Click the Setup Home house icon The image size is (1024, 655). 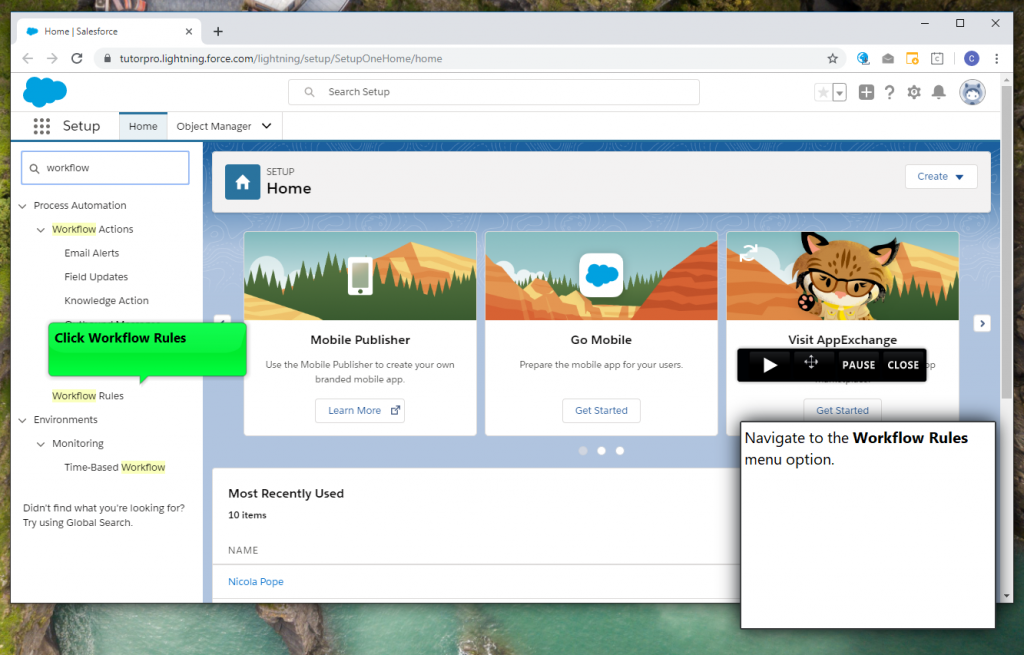point(242,182)
